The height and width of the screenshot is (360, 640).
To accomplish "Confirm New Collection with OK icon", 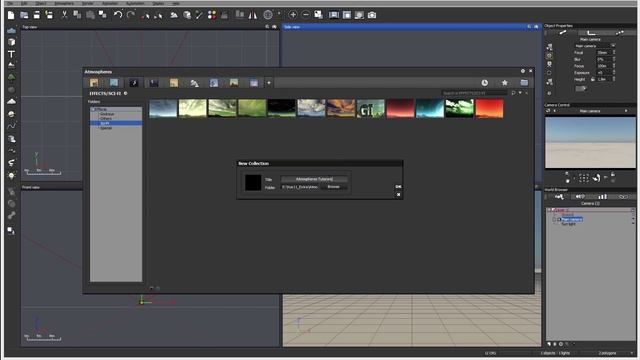I will 398,187.
